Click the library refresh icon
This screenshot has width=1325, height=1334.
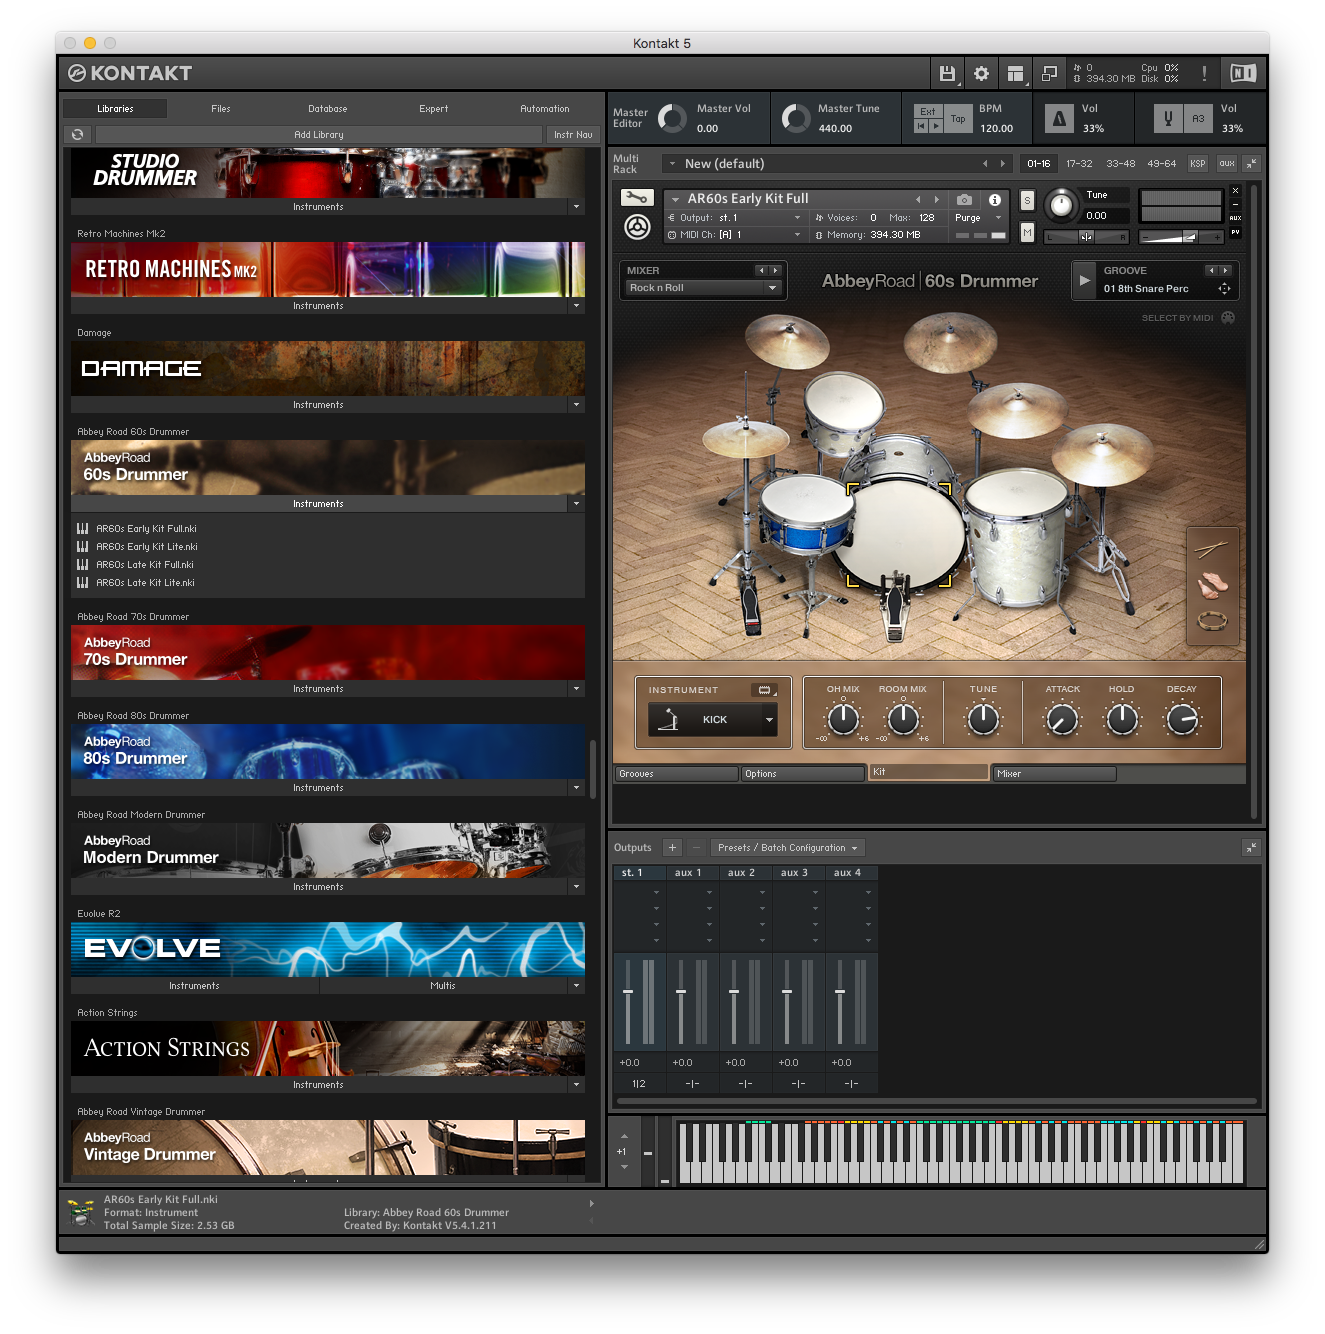click(x=78, y=134)
